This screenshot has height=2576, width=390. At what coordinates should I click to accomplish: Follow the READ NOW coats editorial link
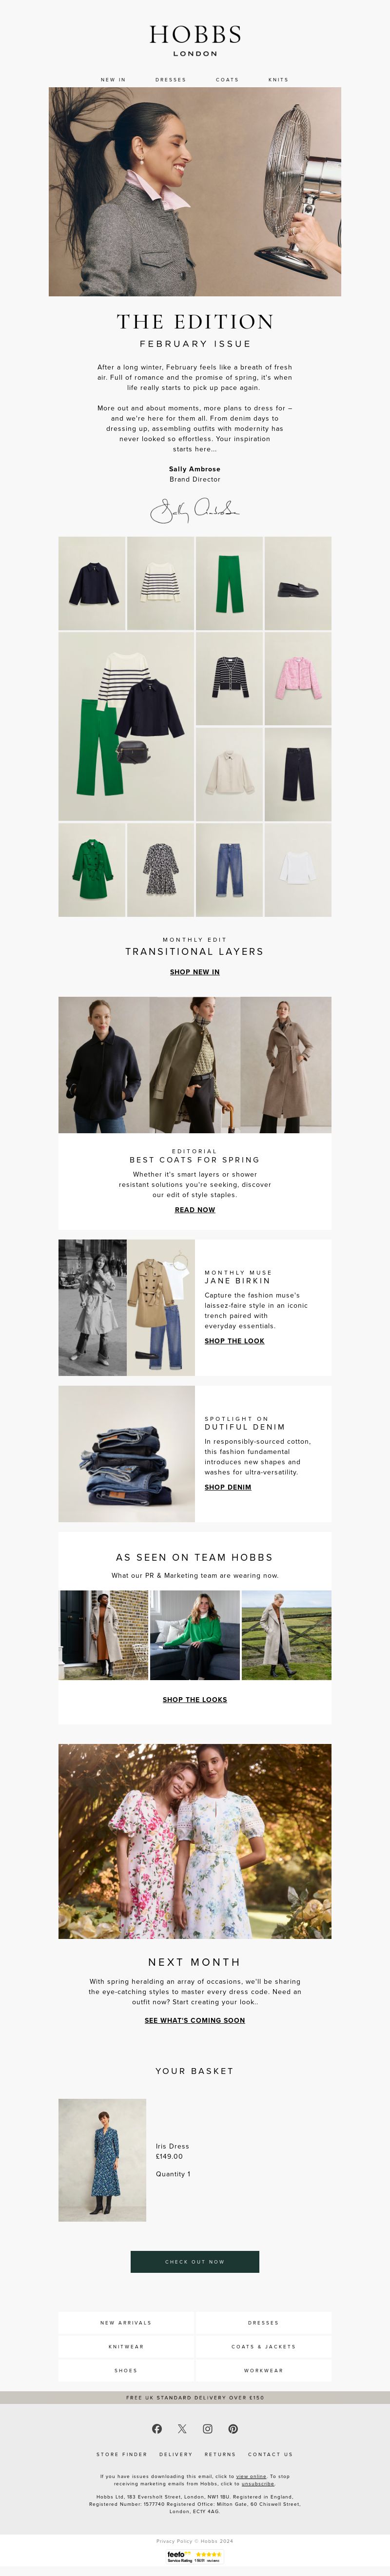click(195, 1209)
